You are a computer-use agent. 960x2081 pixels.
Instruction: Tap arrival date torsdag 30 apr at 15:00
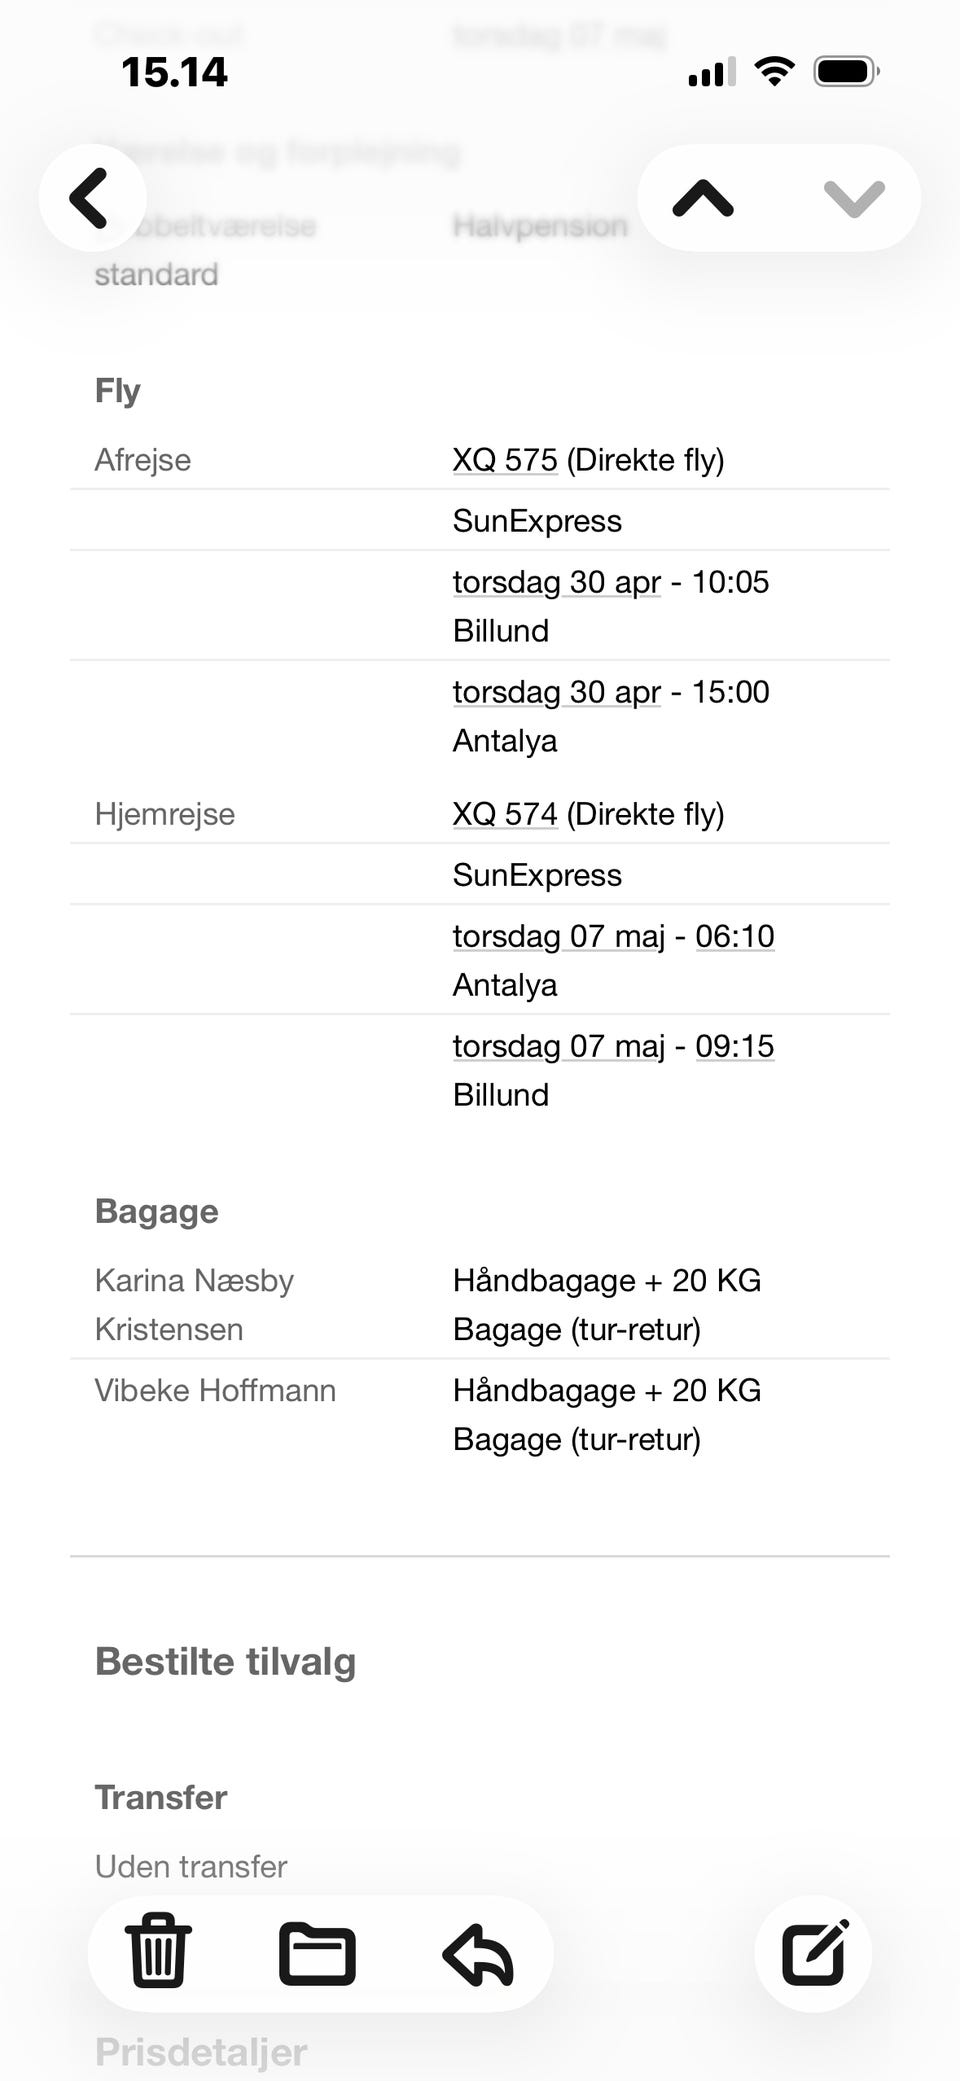557,692
